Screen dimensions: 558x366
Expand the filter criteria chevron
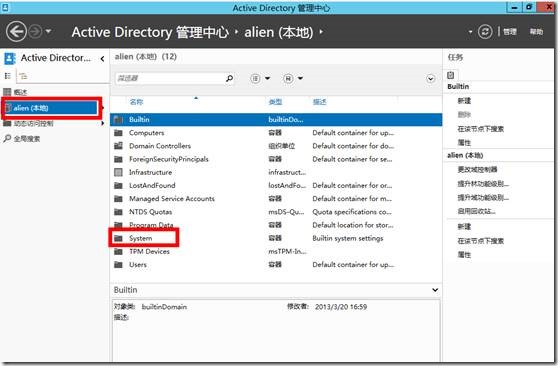coord(431,79)
